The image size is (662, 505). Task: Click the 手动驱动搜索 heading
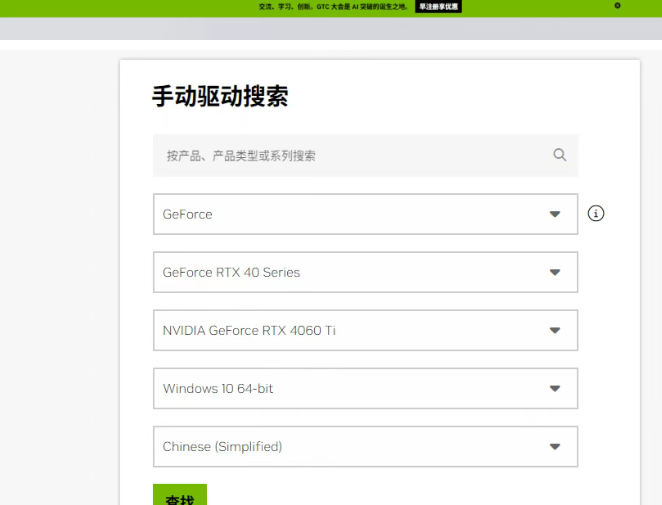[220, 96]
